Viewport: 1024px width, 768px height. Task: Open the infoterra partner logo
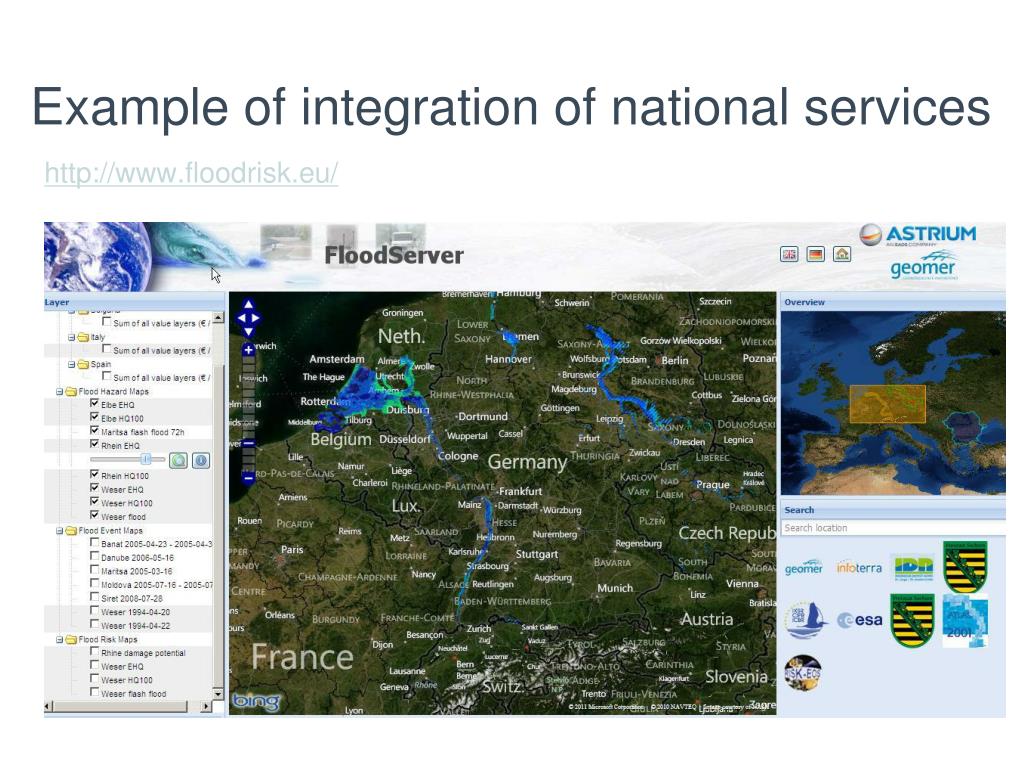click(859, 568)
